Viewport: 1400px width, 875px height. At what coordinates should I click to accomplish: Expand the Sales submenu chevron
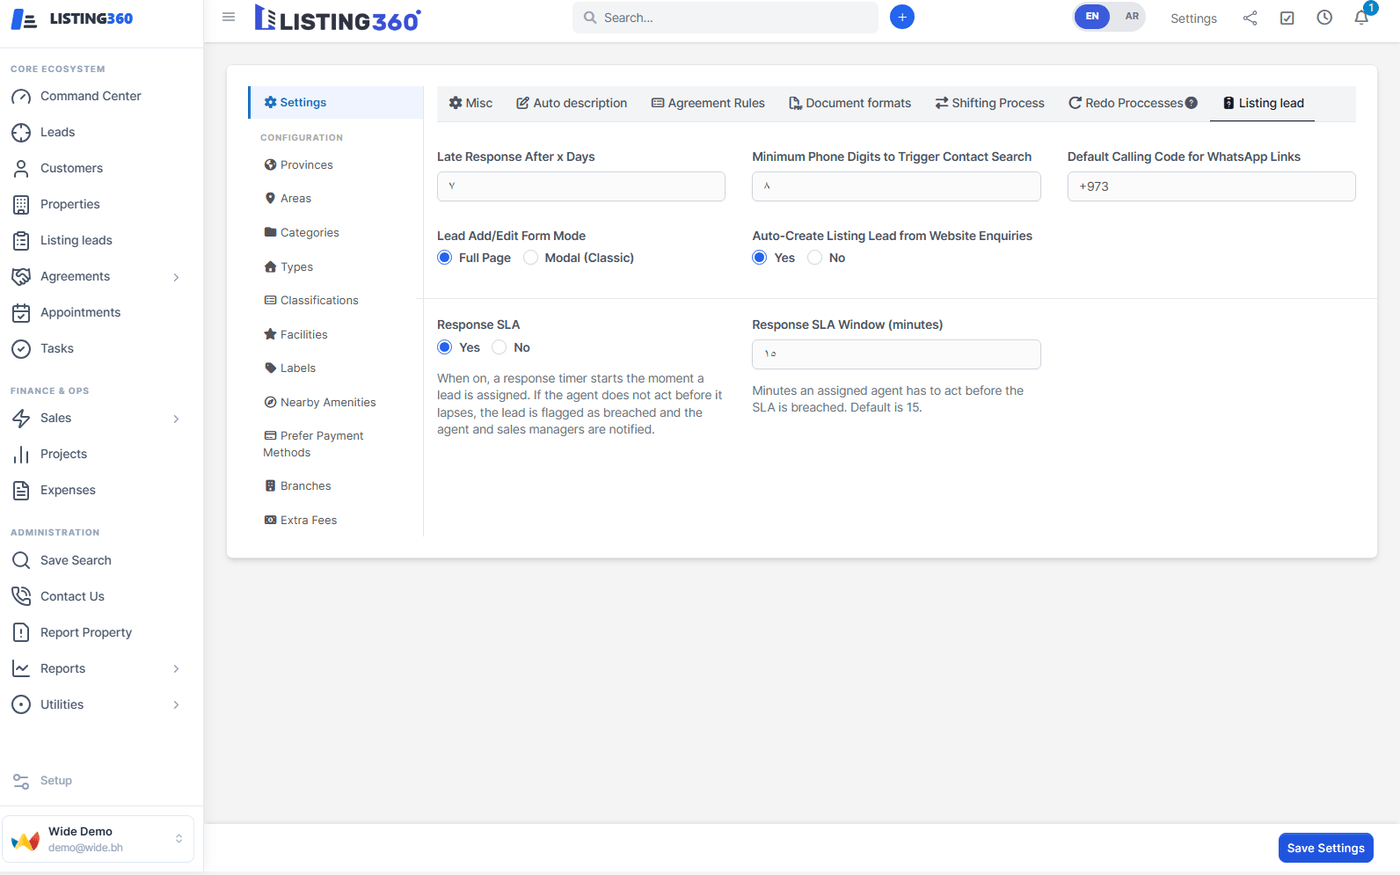point(176,419)
